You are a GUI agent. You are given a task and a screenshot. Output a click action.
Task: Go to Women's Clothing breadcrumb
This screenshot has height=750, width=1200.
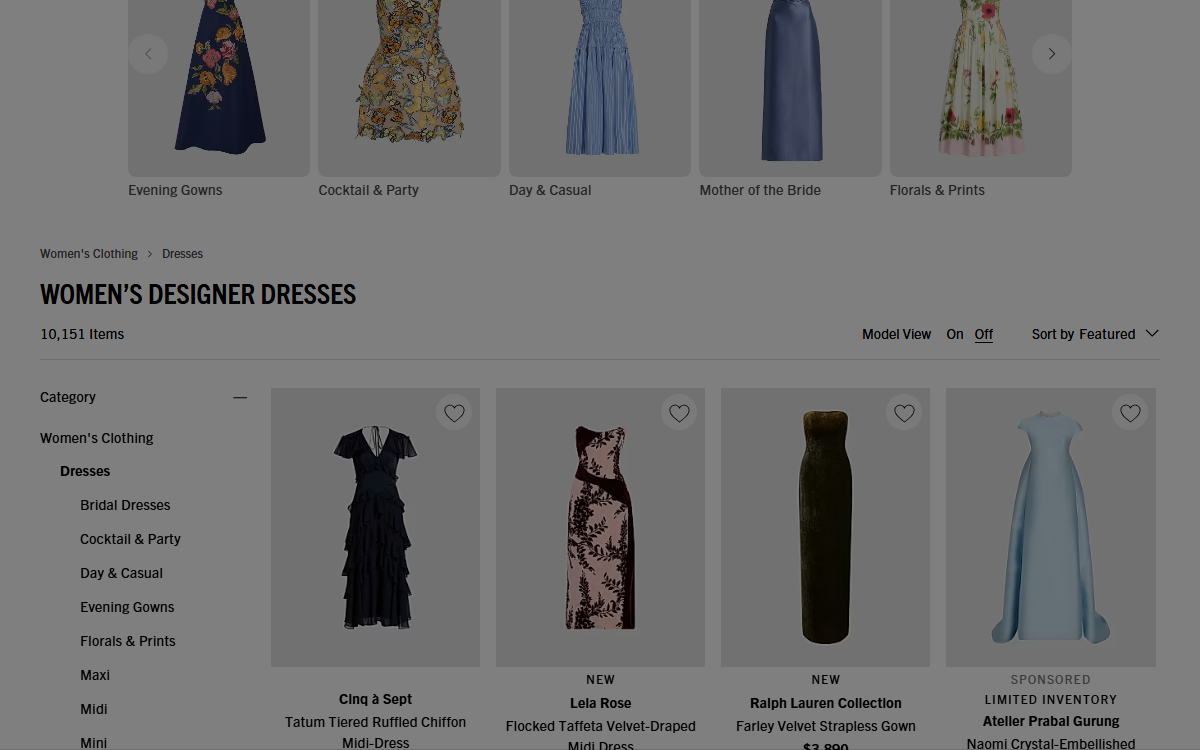coord(89,254)
